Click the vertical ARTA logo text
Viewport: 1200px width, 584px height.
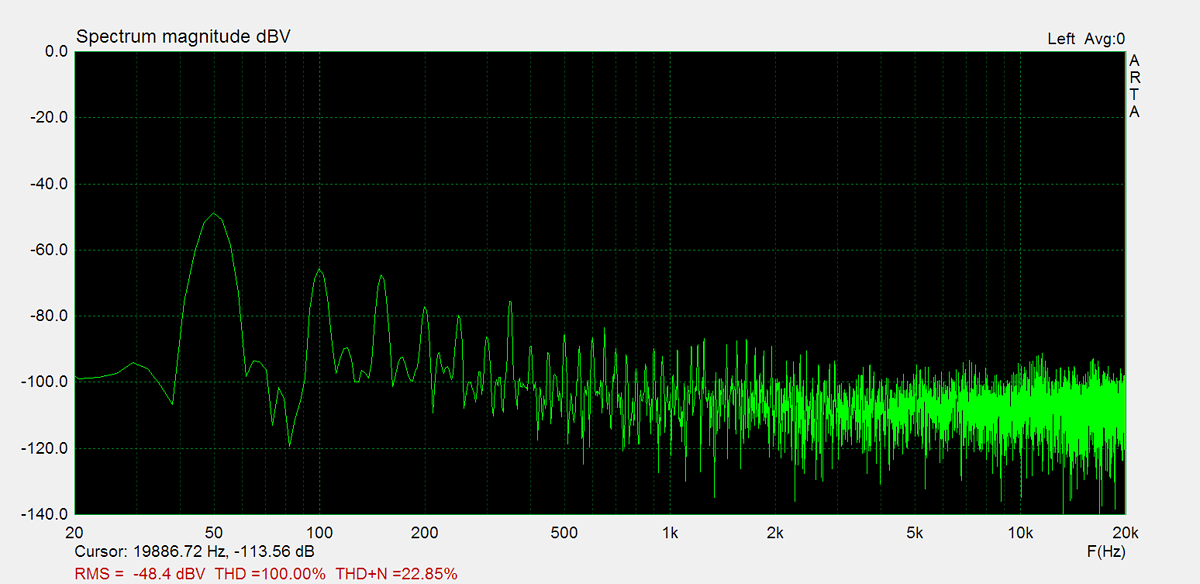1134,86
